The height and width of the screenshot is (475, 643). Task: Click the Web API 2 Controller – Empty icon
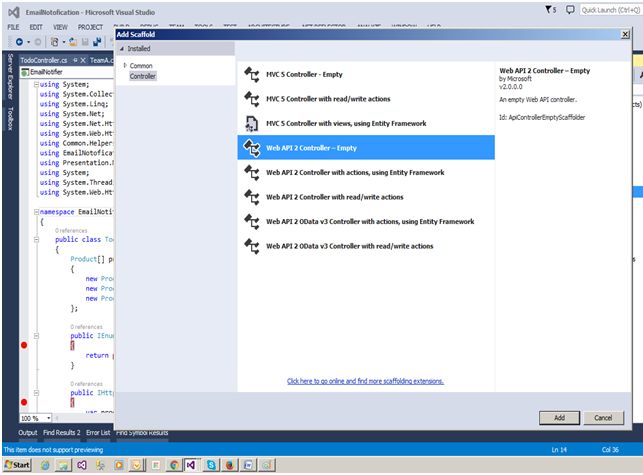point(252,148)
